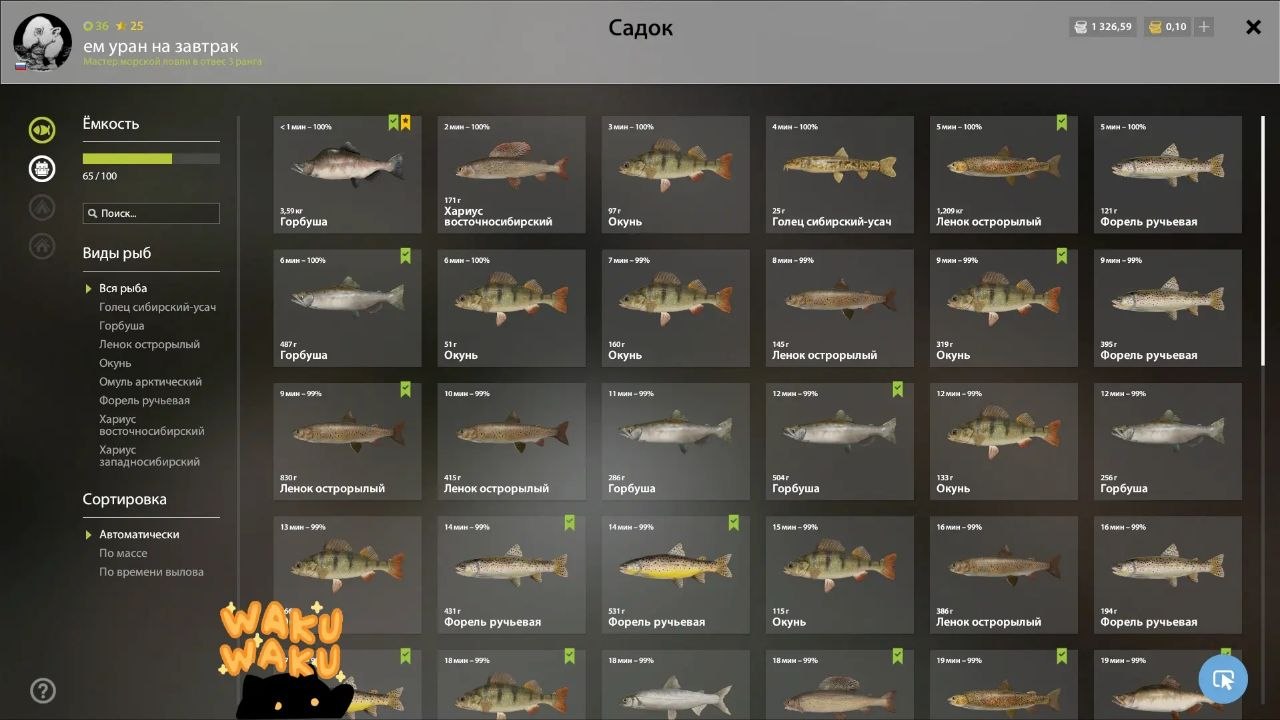Open the Голец сибирский-усач fish card
Screen dimensions: 1280x720
tap(840, 174)
